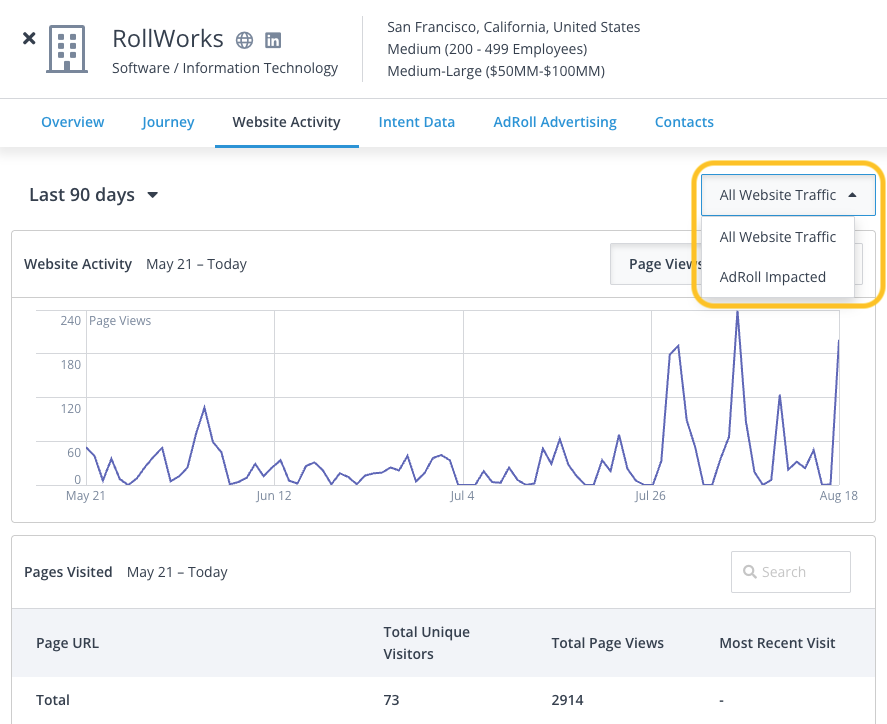Screen dimensions: 887x724
Task: Click the search magnifier icon
Action: [750, 572]
